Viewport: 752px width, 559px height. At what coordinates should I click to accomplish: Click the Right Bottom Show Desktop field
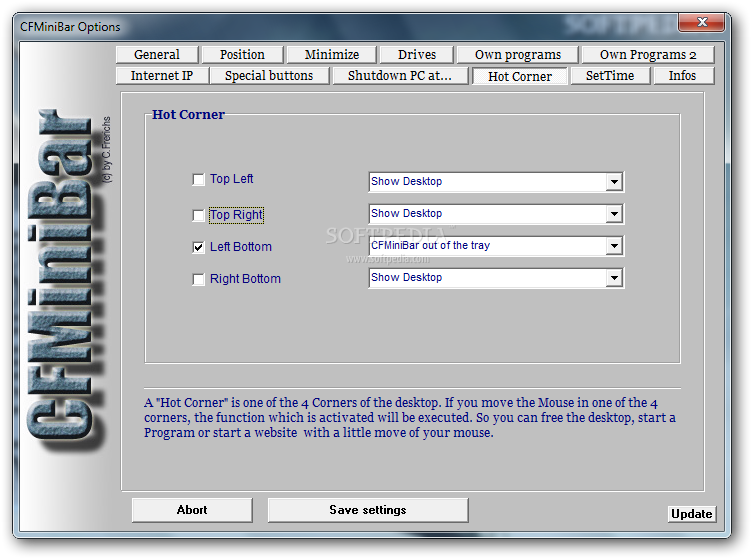[x=496, y=278]
